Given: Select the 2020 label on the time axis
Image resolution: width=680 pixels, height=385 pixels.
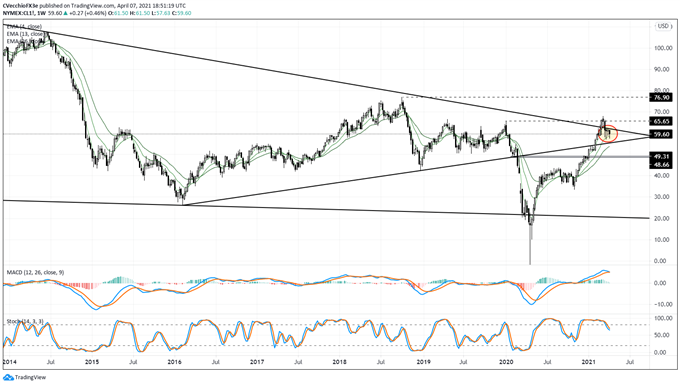Looking at the screenshot, I should [x=506, y=362].
